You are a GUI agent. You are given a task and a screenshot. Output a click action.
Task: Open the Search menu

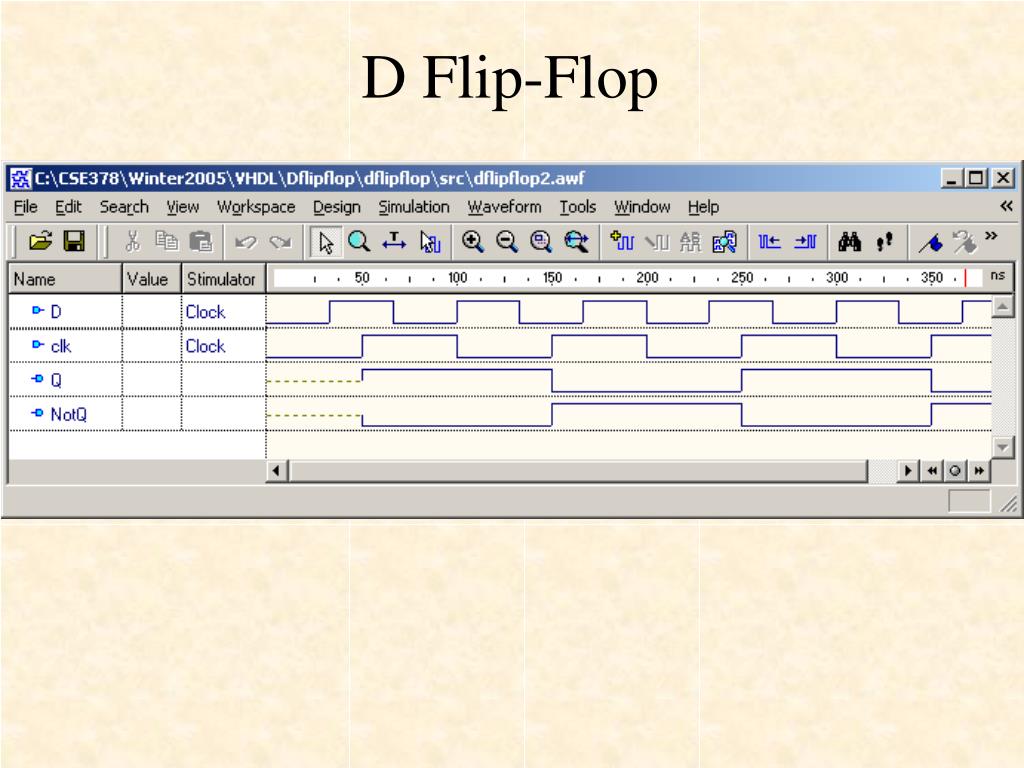click(x=124, y=207)
